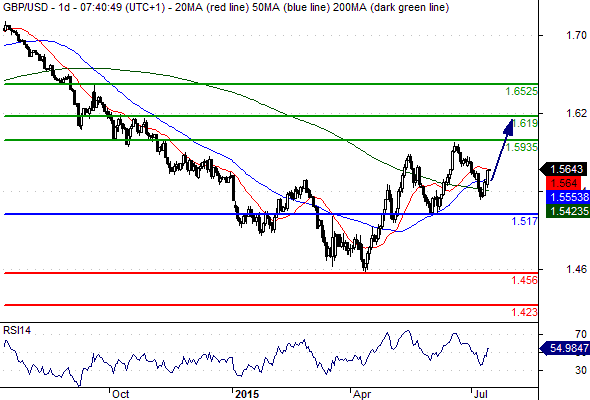Click the 1.70 price axis label

576,35
